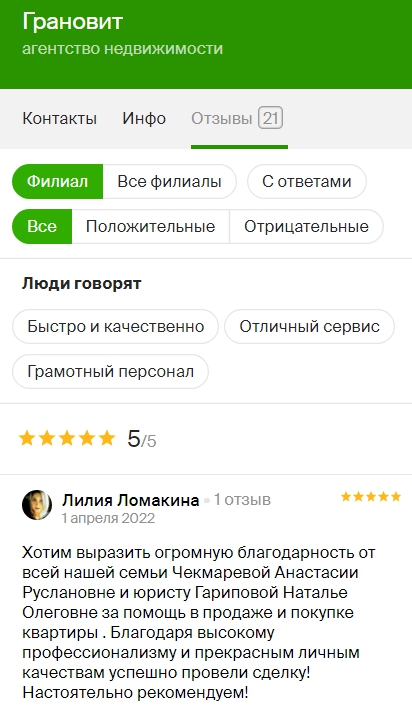
Task: Click the Отличный сервис tag
Action: [309, 326]
